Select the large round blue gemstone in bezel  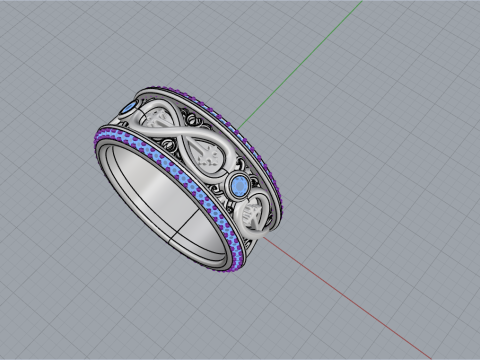pos(239,186)
